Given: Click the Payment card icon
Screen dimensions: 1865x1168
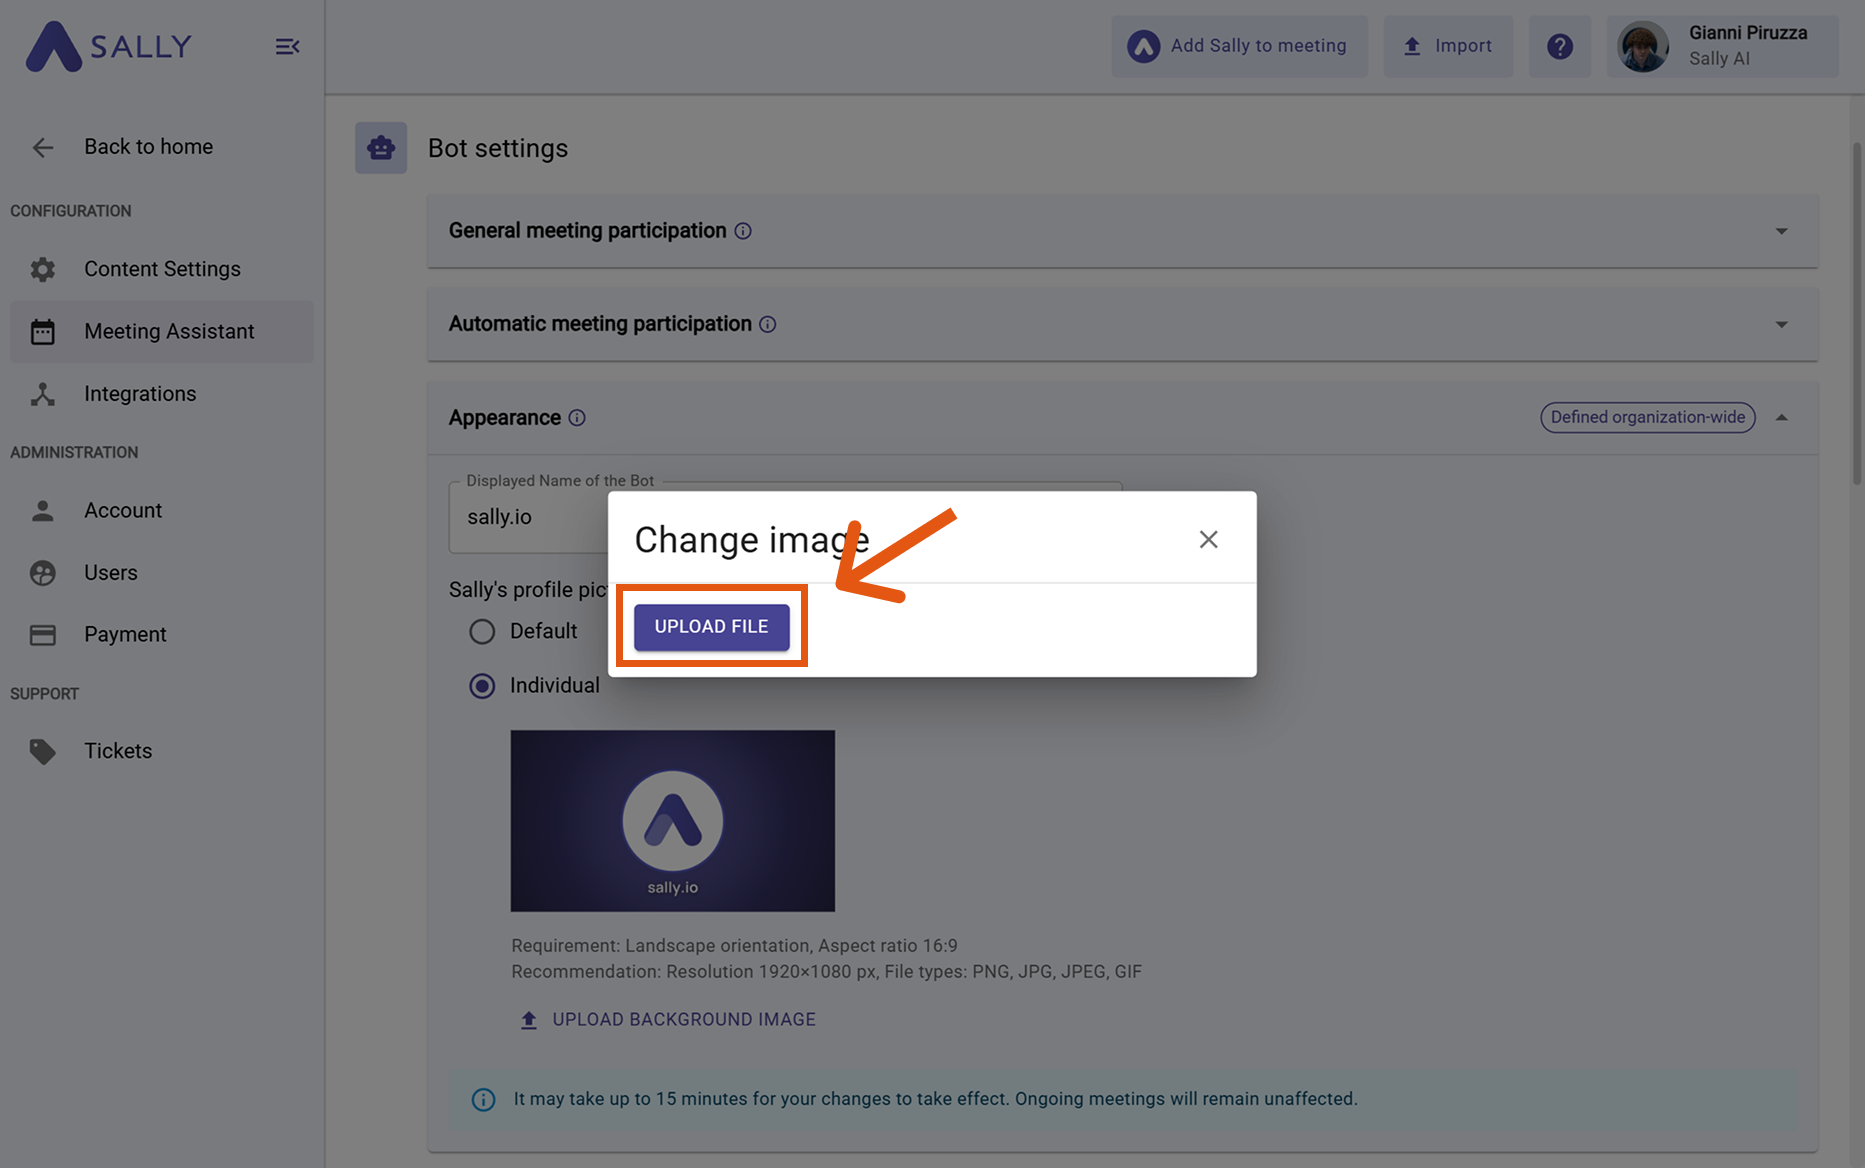Looking at the screenshot, I should pos(43,635).
